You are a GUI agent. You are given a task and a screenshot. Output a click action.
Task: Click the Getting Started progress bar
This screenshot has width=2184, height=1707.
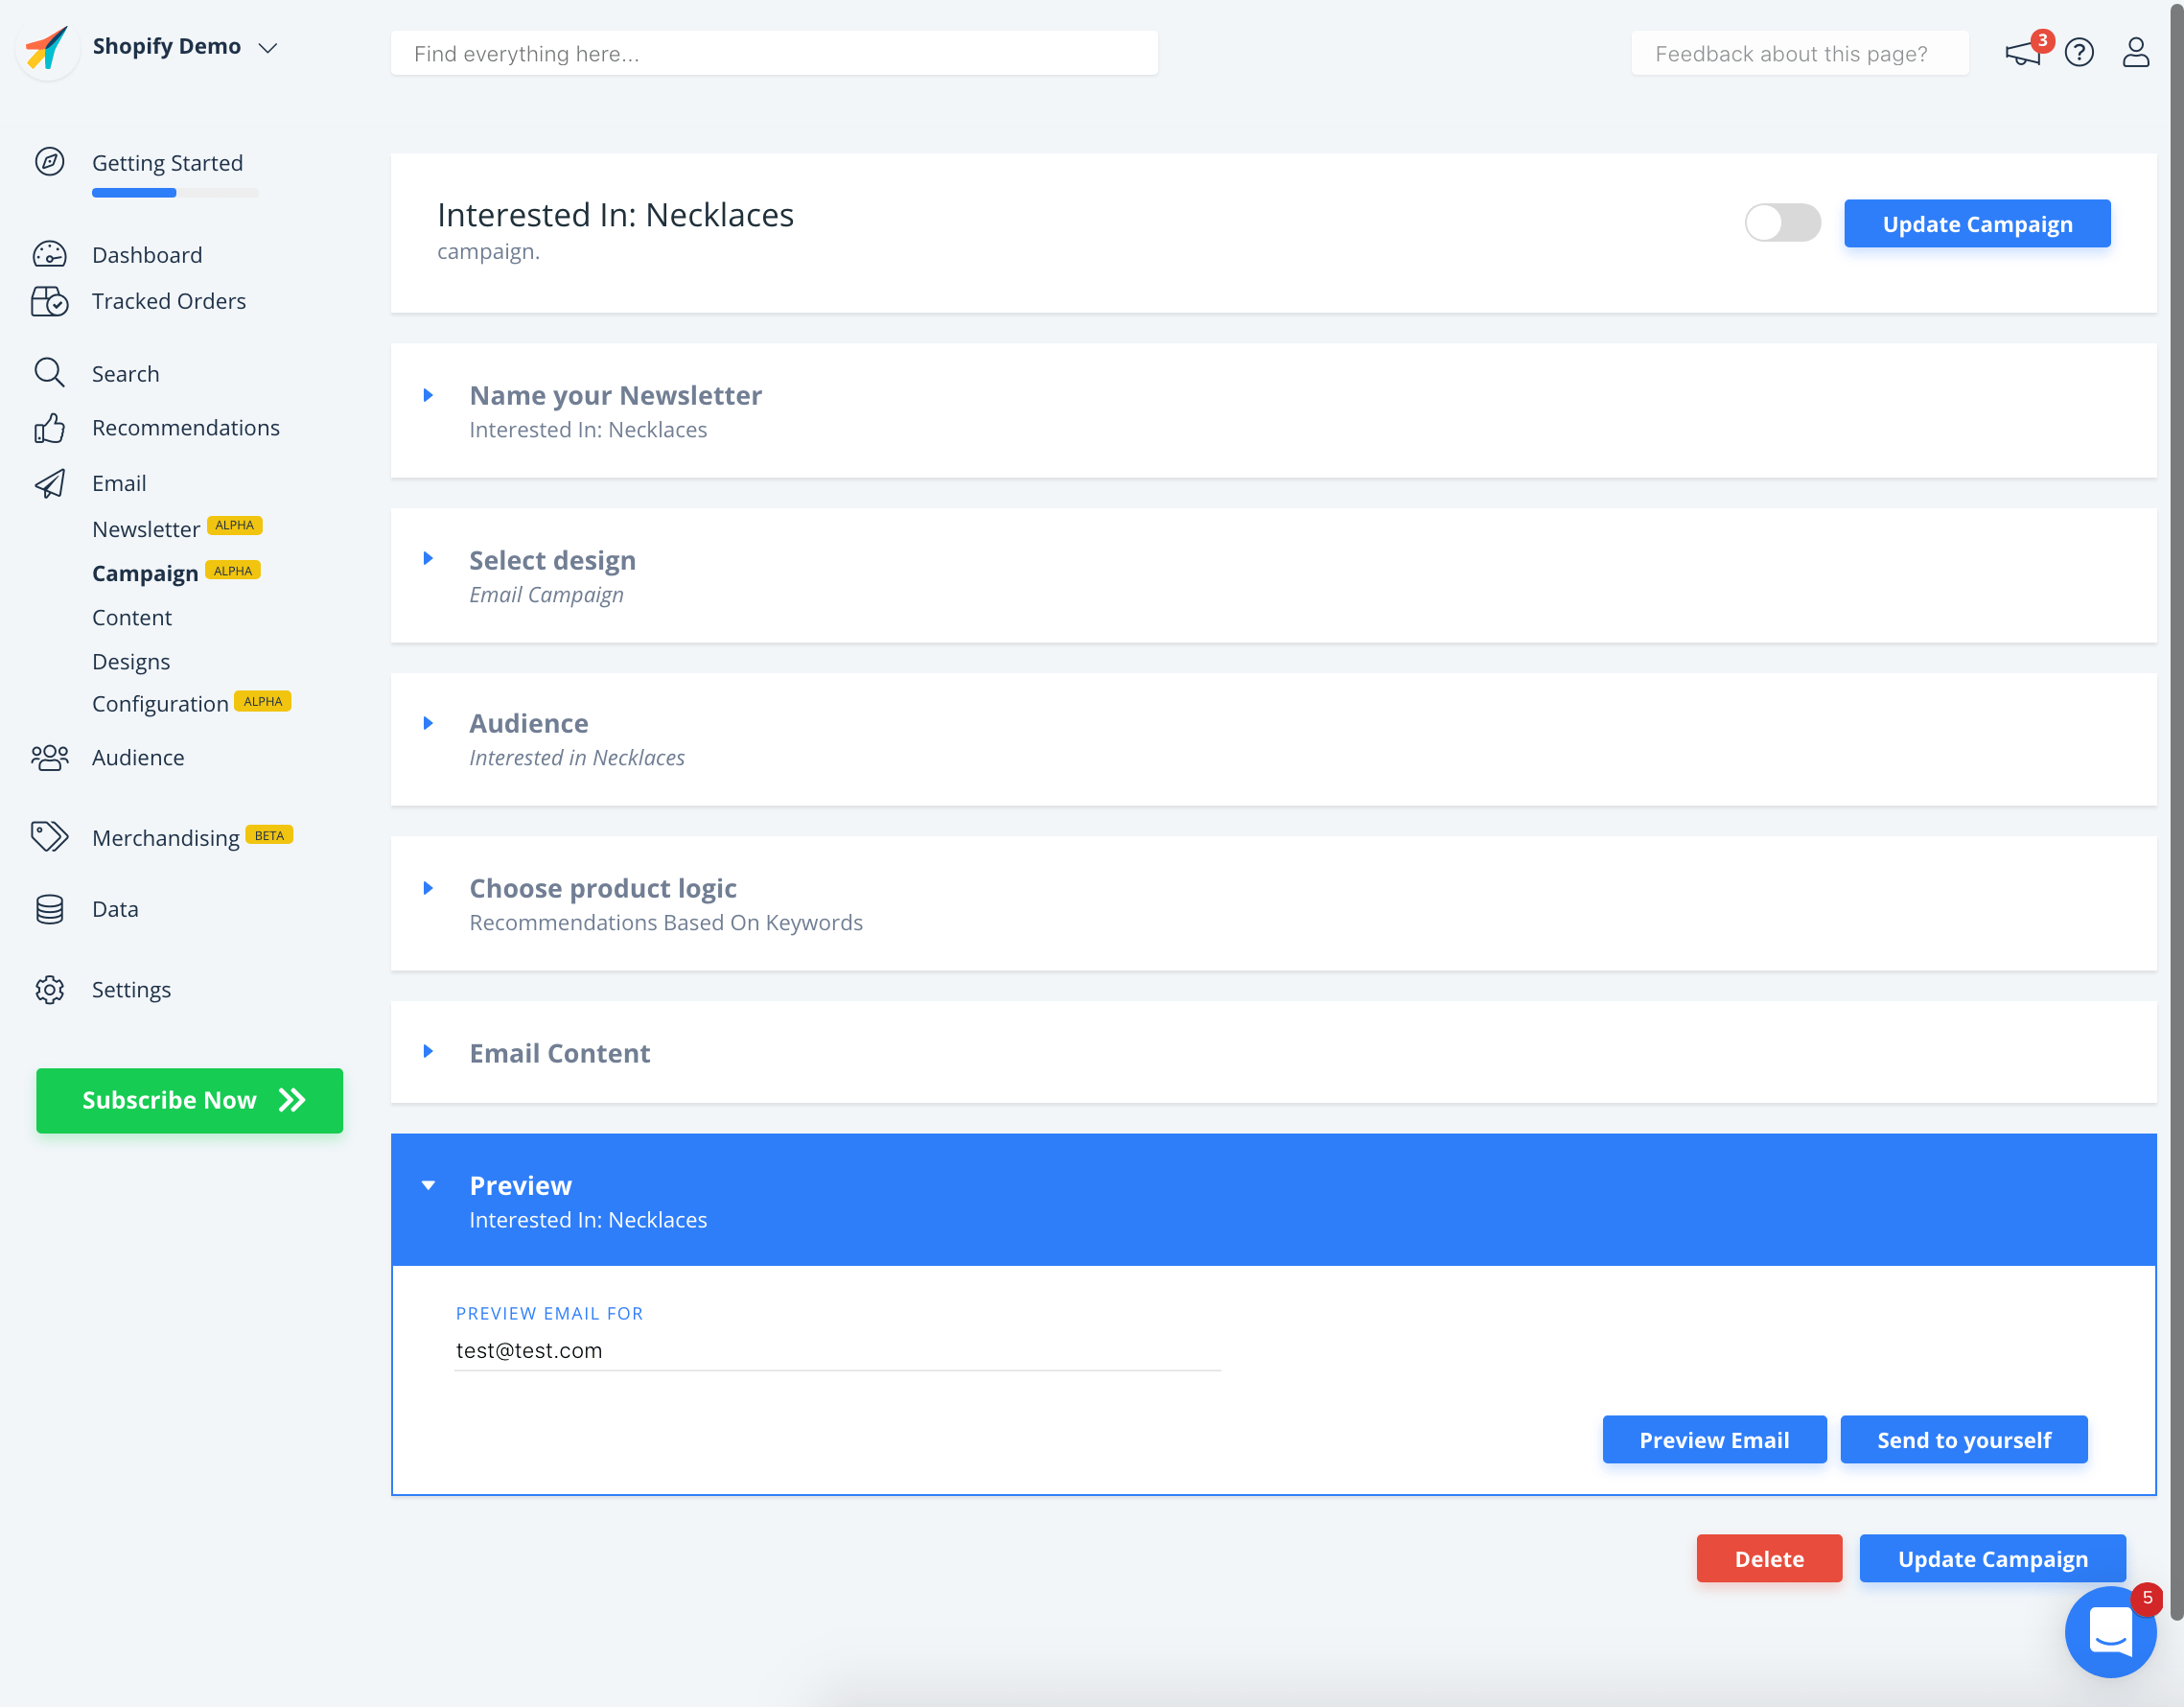(175, 193)
